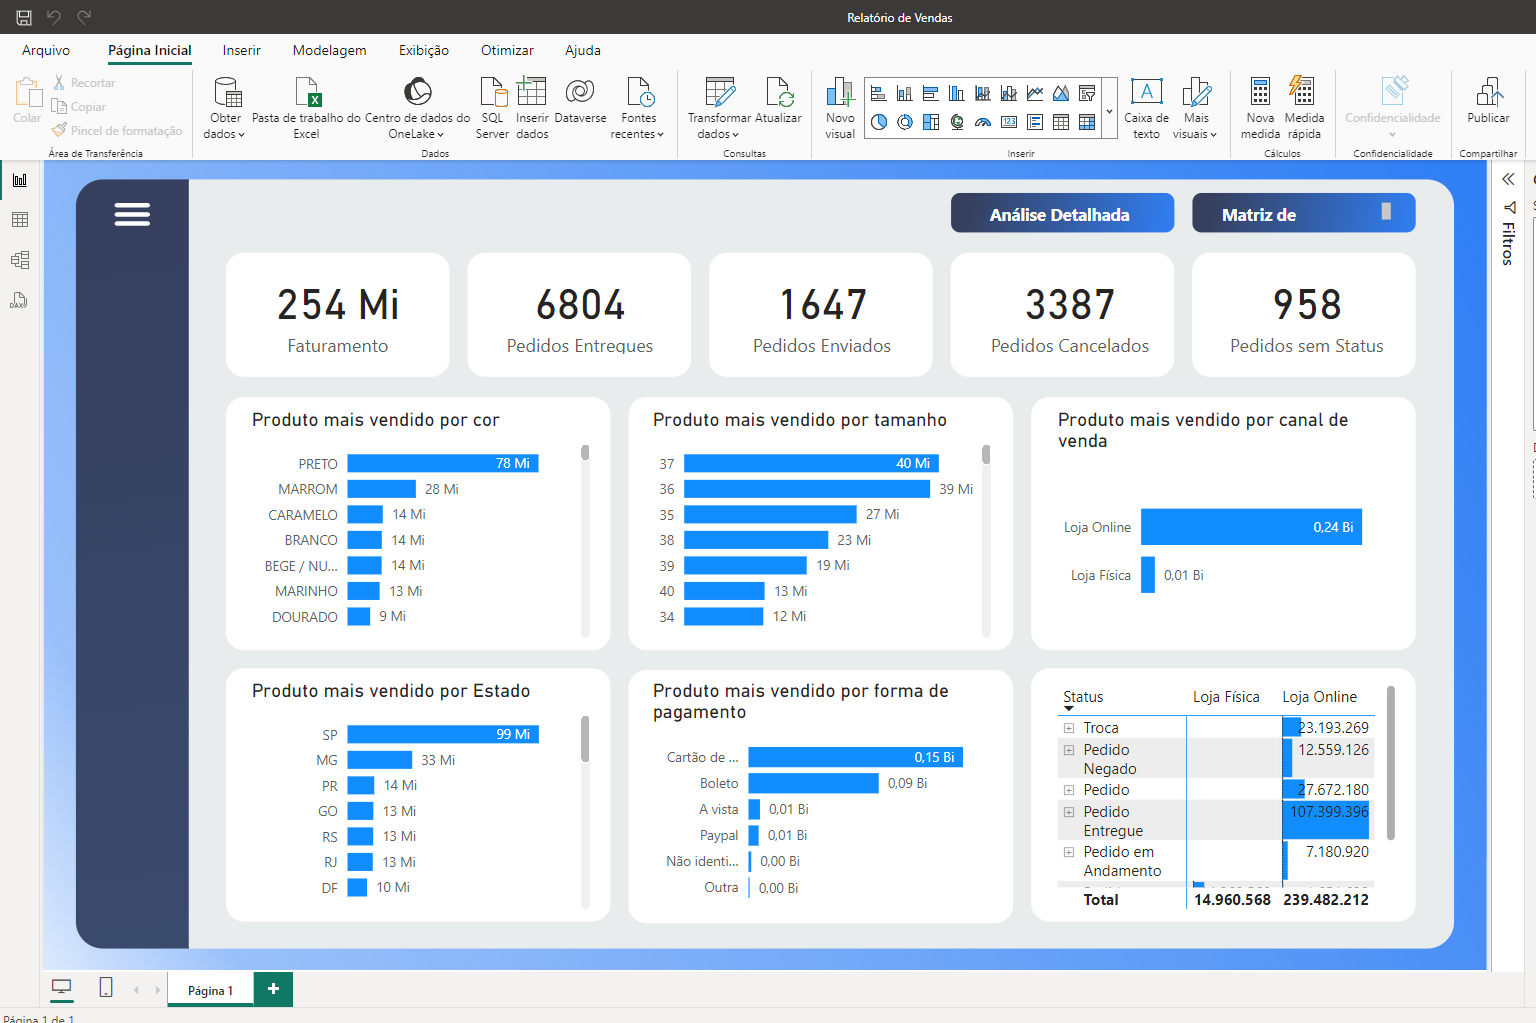Open the model view in left sidebar
This screenshot has width=1536, height=1023.
[x=20, y=260]
